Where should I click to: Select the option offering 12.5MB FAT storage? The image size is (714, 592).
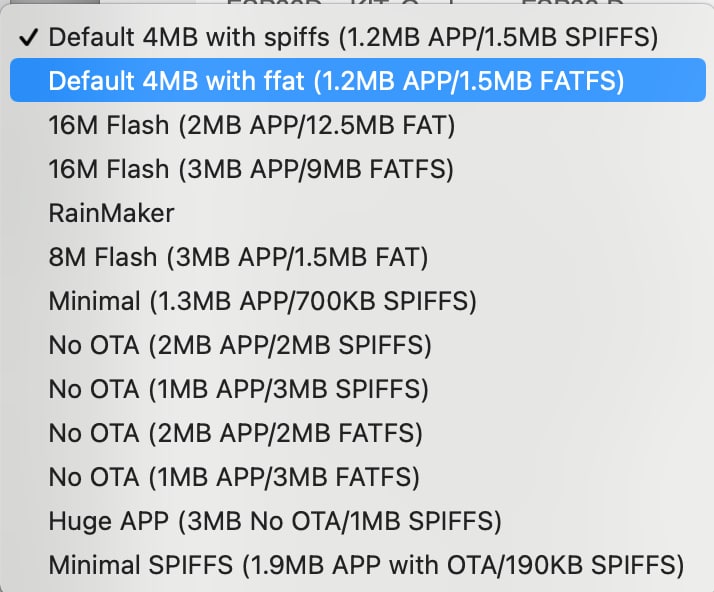(x=252, y=125)
